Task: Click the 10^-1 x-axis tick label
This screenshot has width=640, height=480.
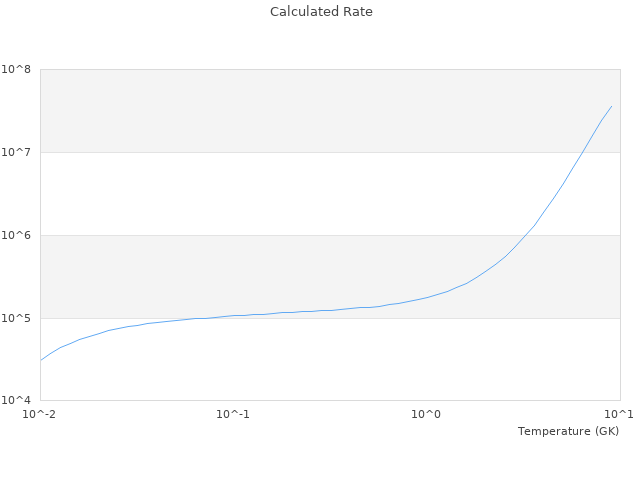Action: (x=233, y=414)
